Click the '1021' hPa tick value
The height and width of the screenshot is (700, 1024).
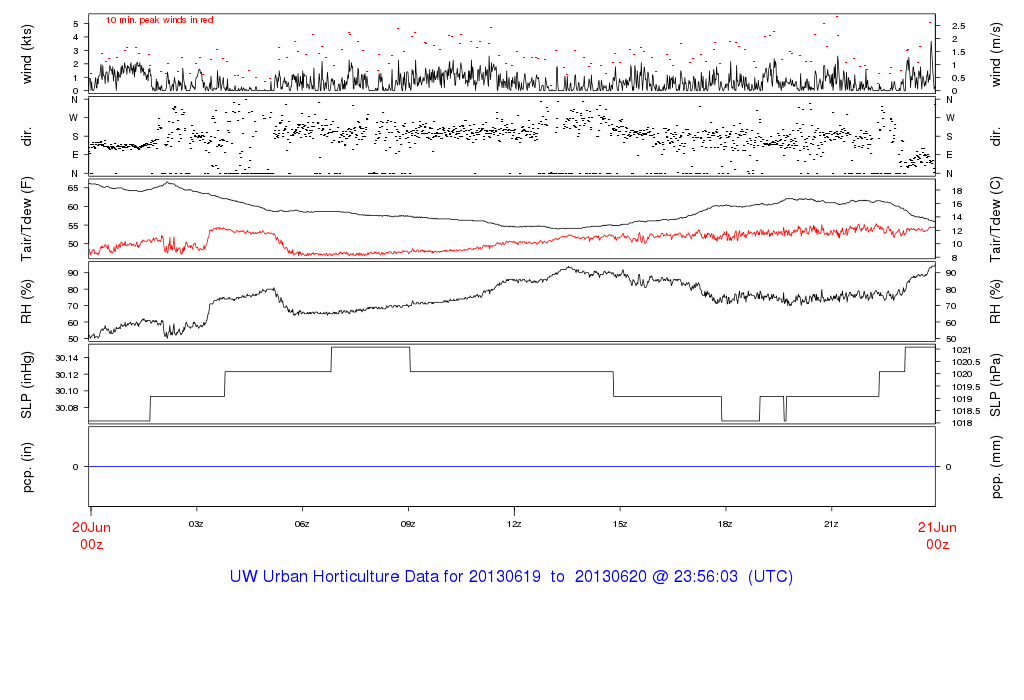click(962, 350)
